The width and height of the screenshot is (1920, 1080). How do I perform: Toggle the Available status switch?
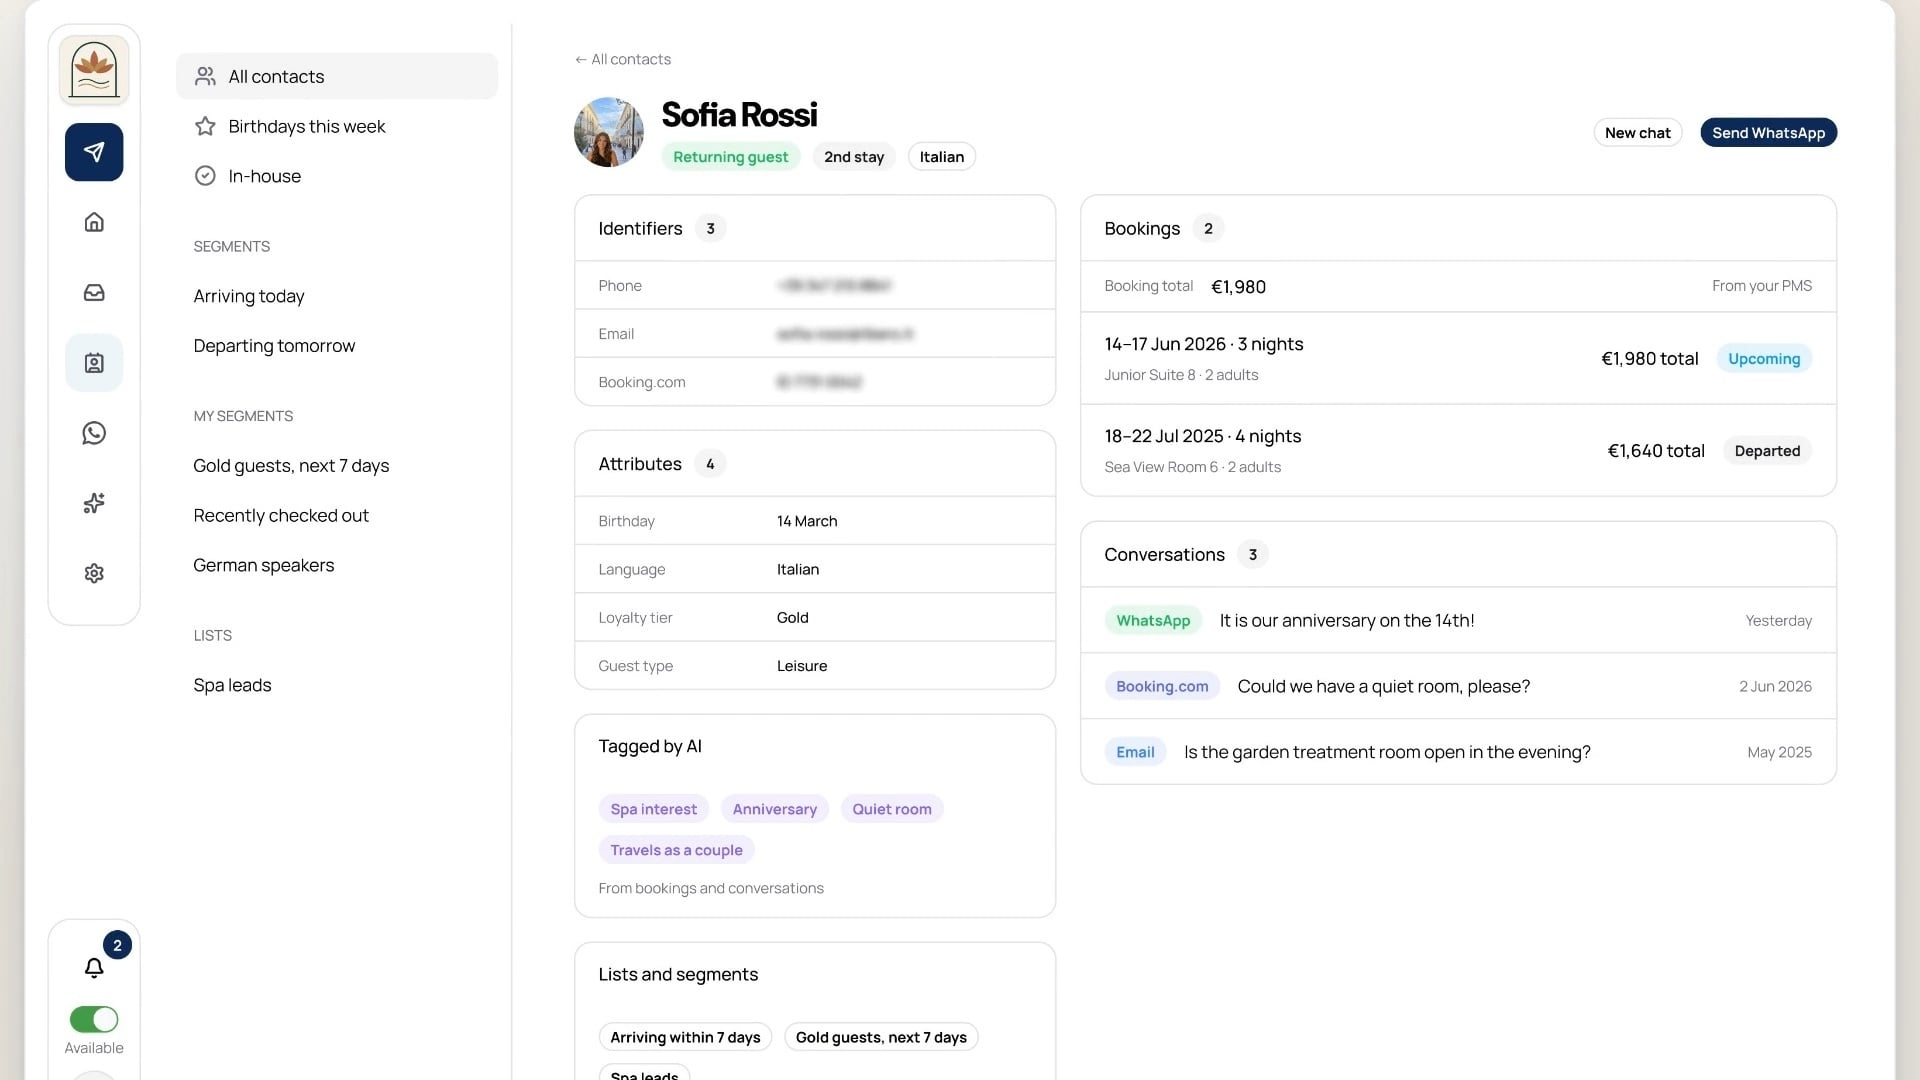tap(94, 1019)
